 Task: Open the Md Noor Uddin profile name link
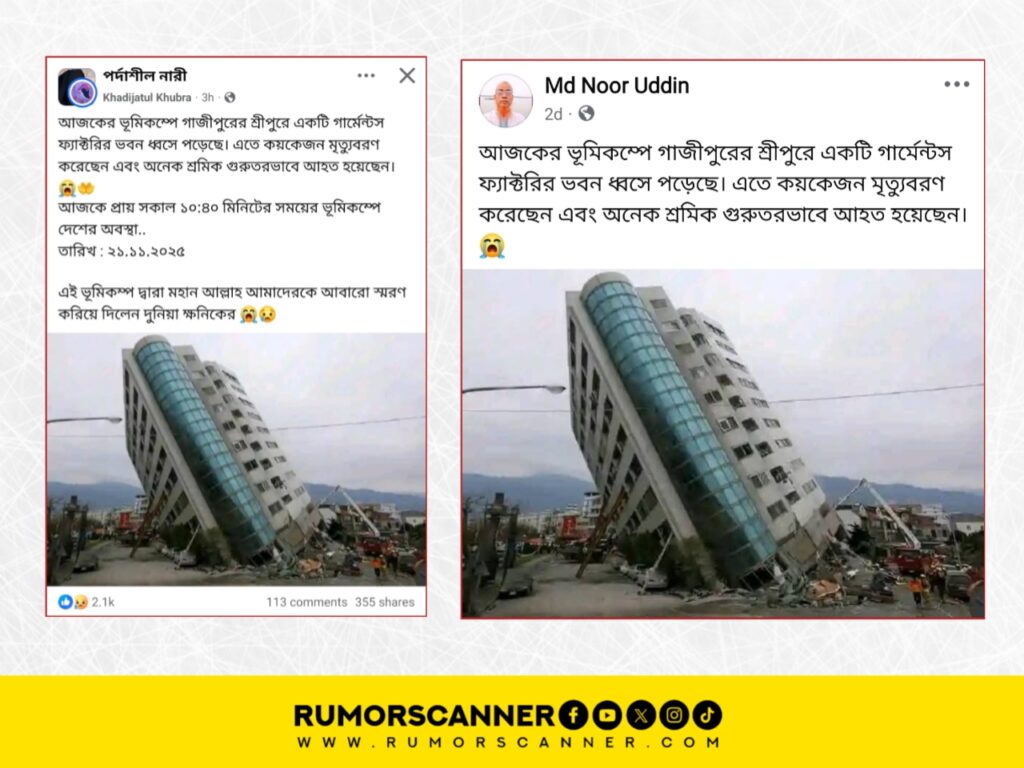click(x=616, y=86)
